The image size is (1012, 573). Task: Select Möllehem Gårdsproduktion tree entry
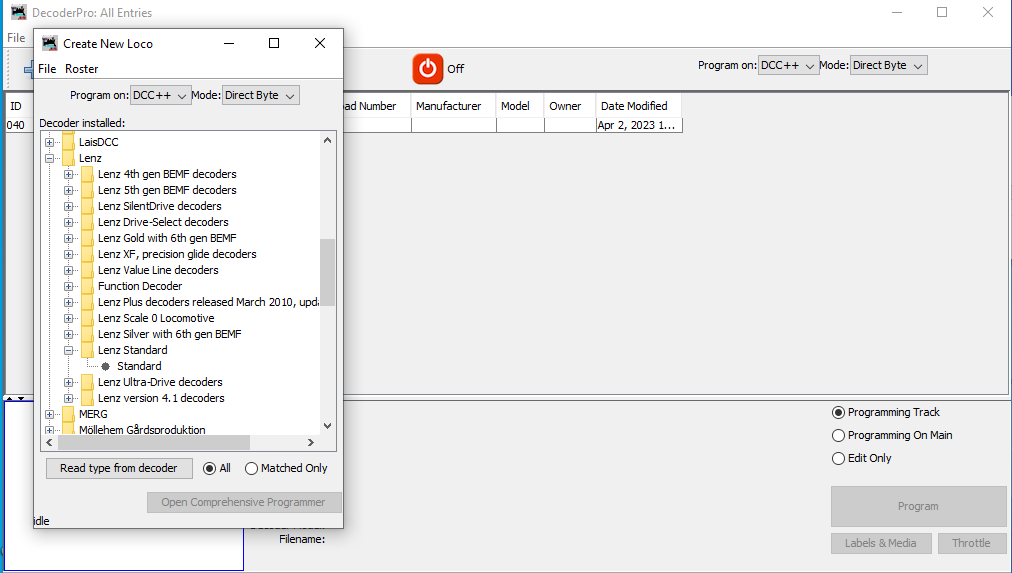[x=142, y=430]
